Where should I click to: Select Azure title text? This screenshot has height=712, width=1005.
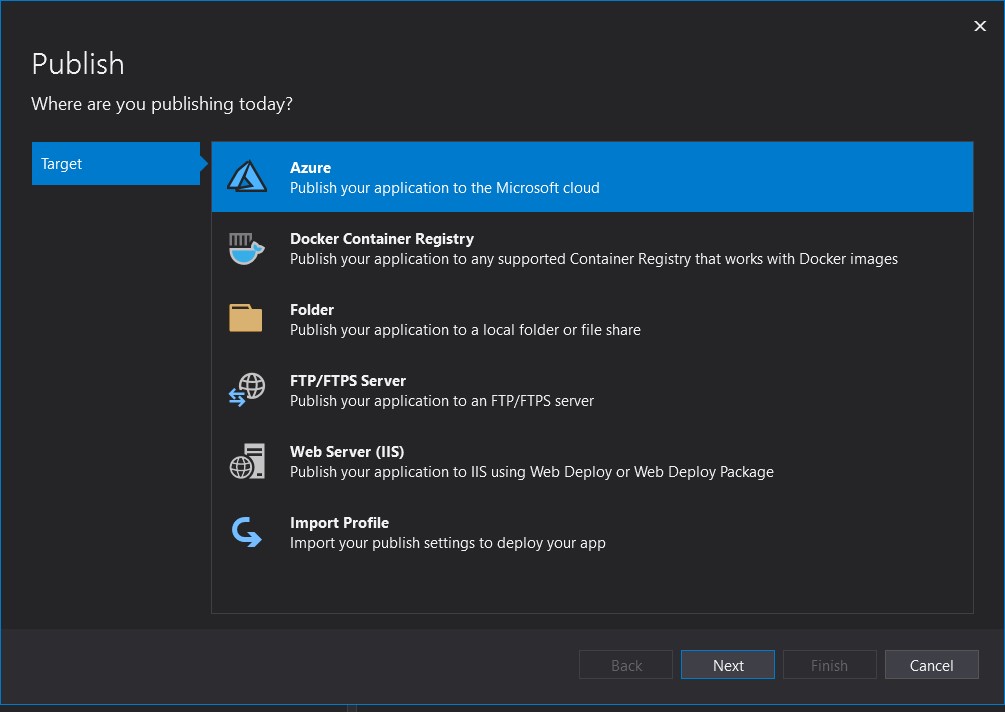[x=310, y=167]
